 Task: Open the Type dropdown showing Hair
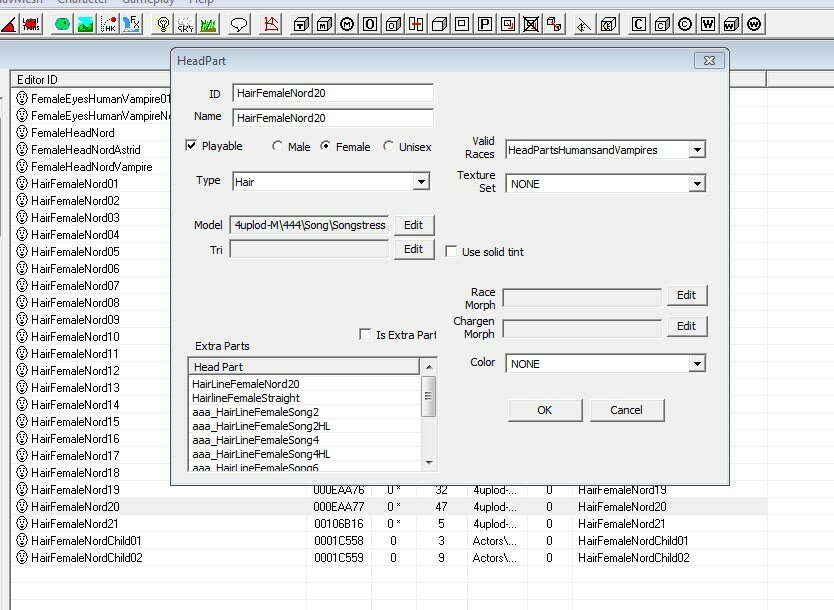coord(421,182)
